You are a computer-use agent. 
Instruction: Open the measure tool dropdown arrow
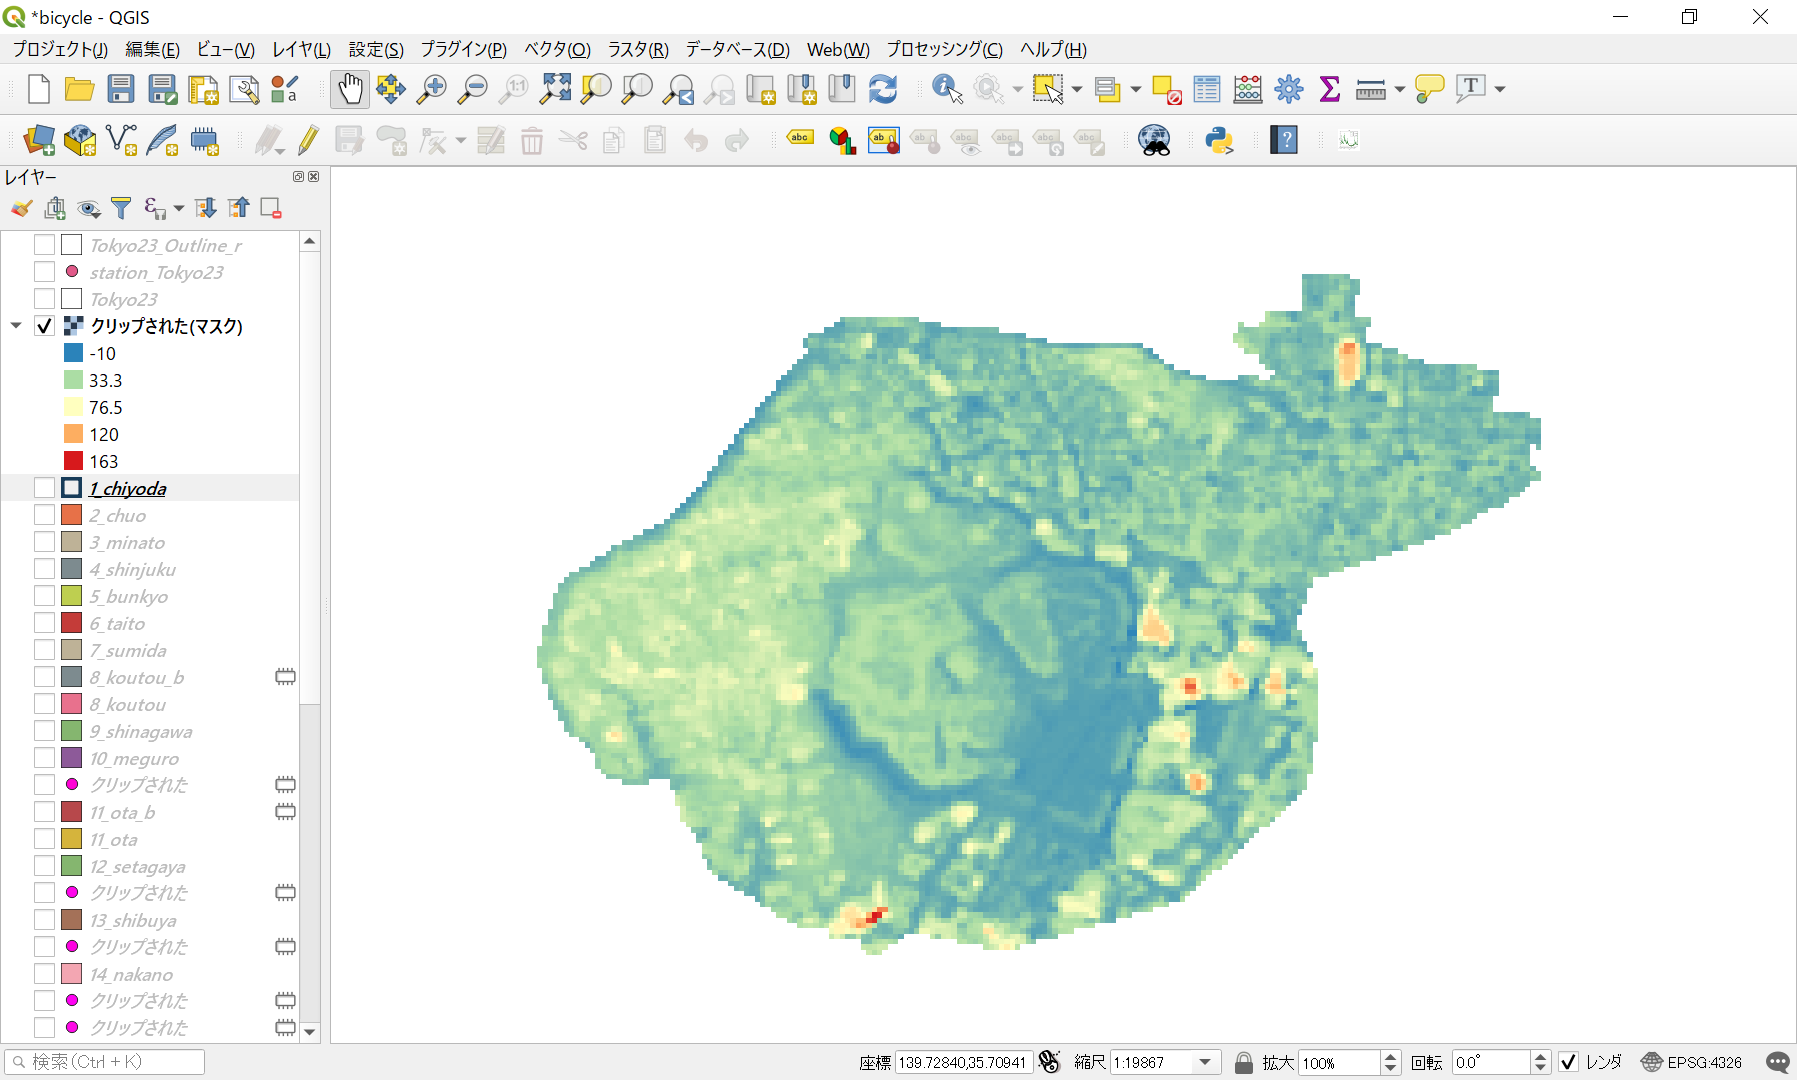[x=1399, y=89]
